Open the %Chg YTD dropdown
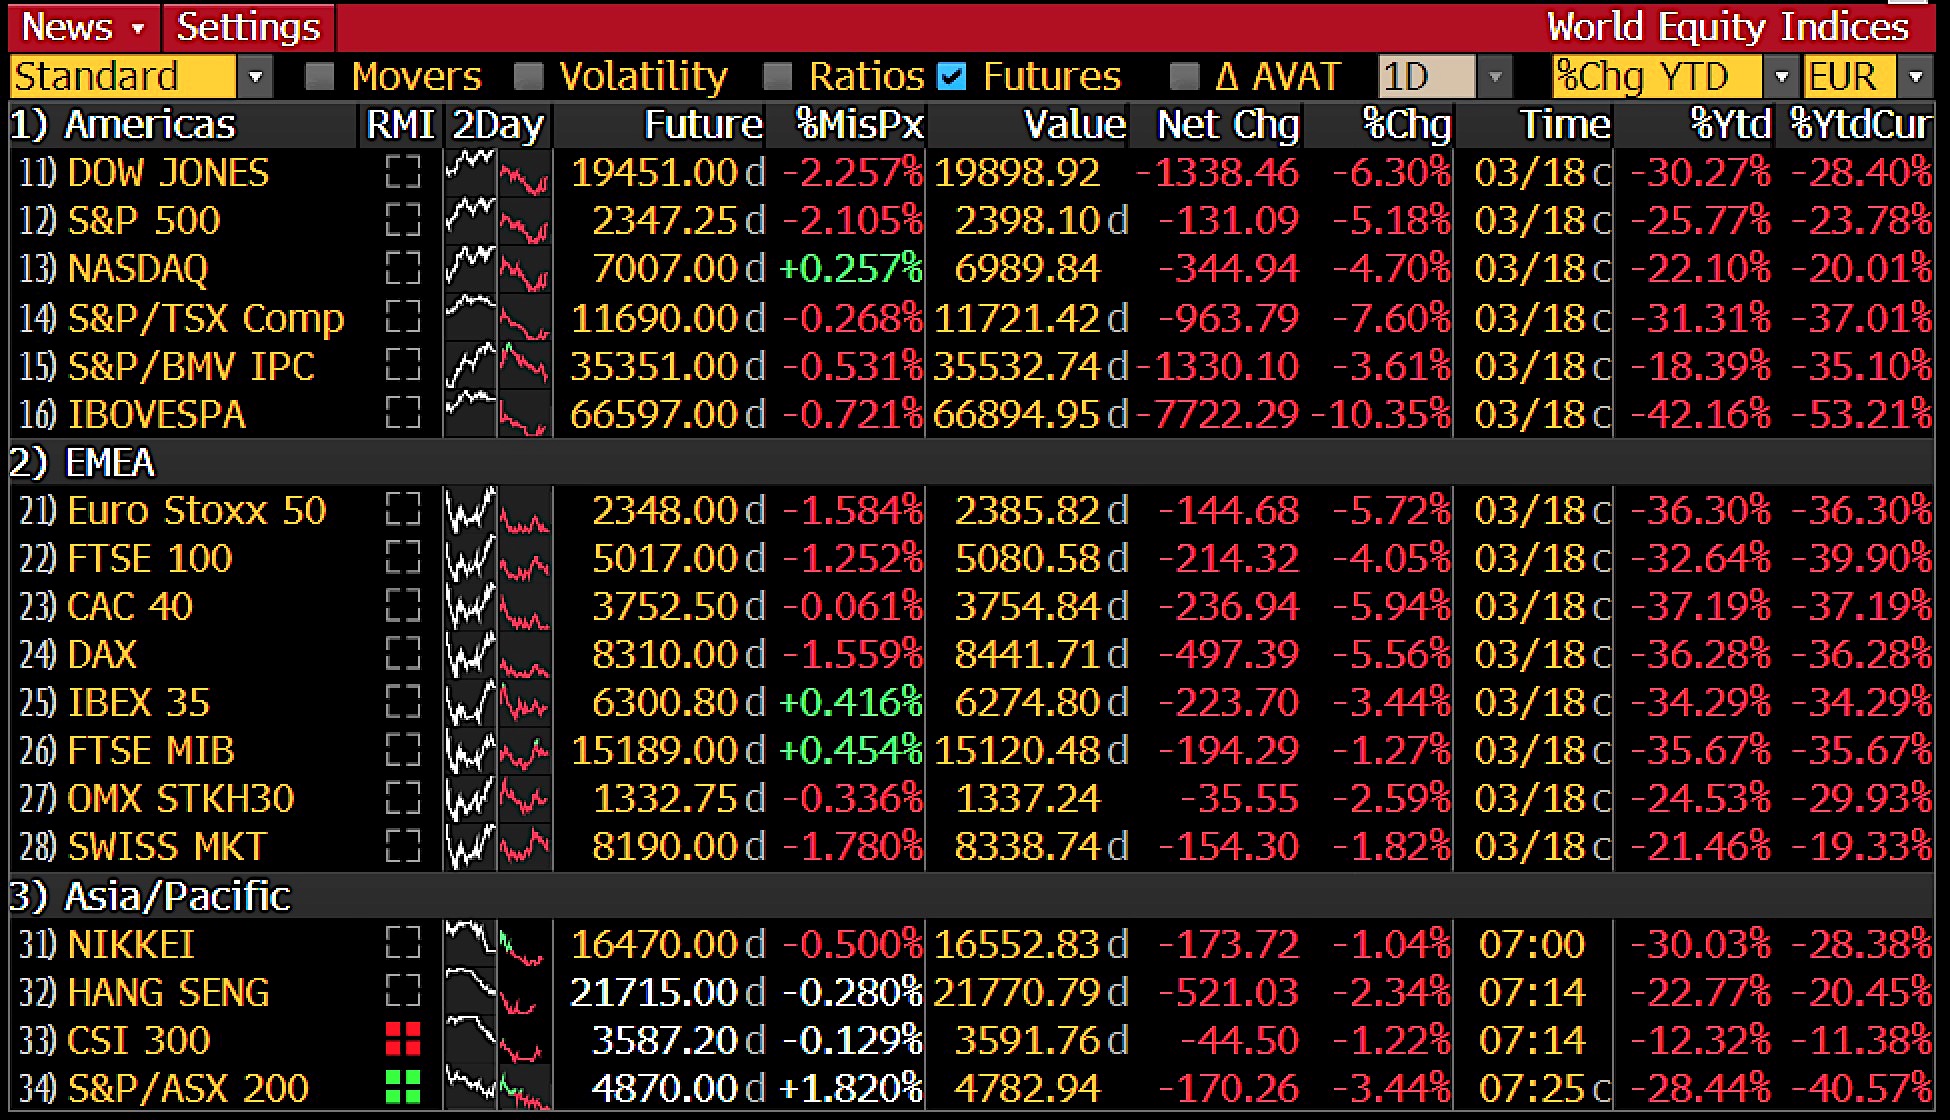This screenshot has height=1120, width=1950. coord(1781,77)
